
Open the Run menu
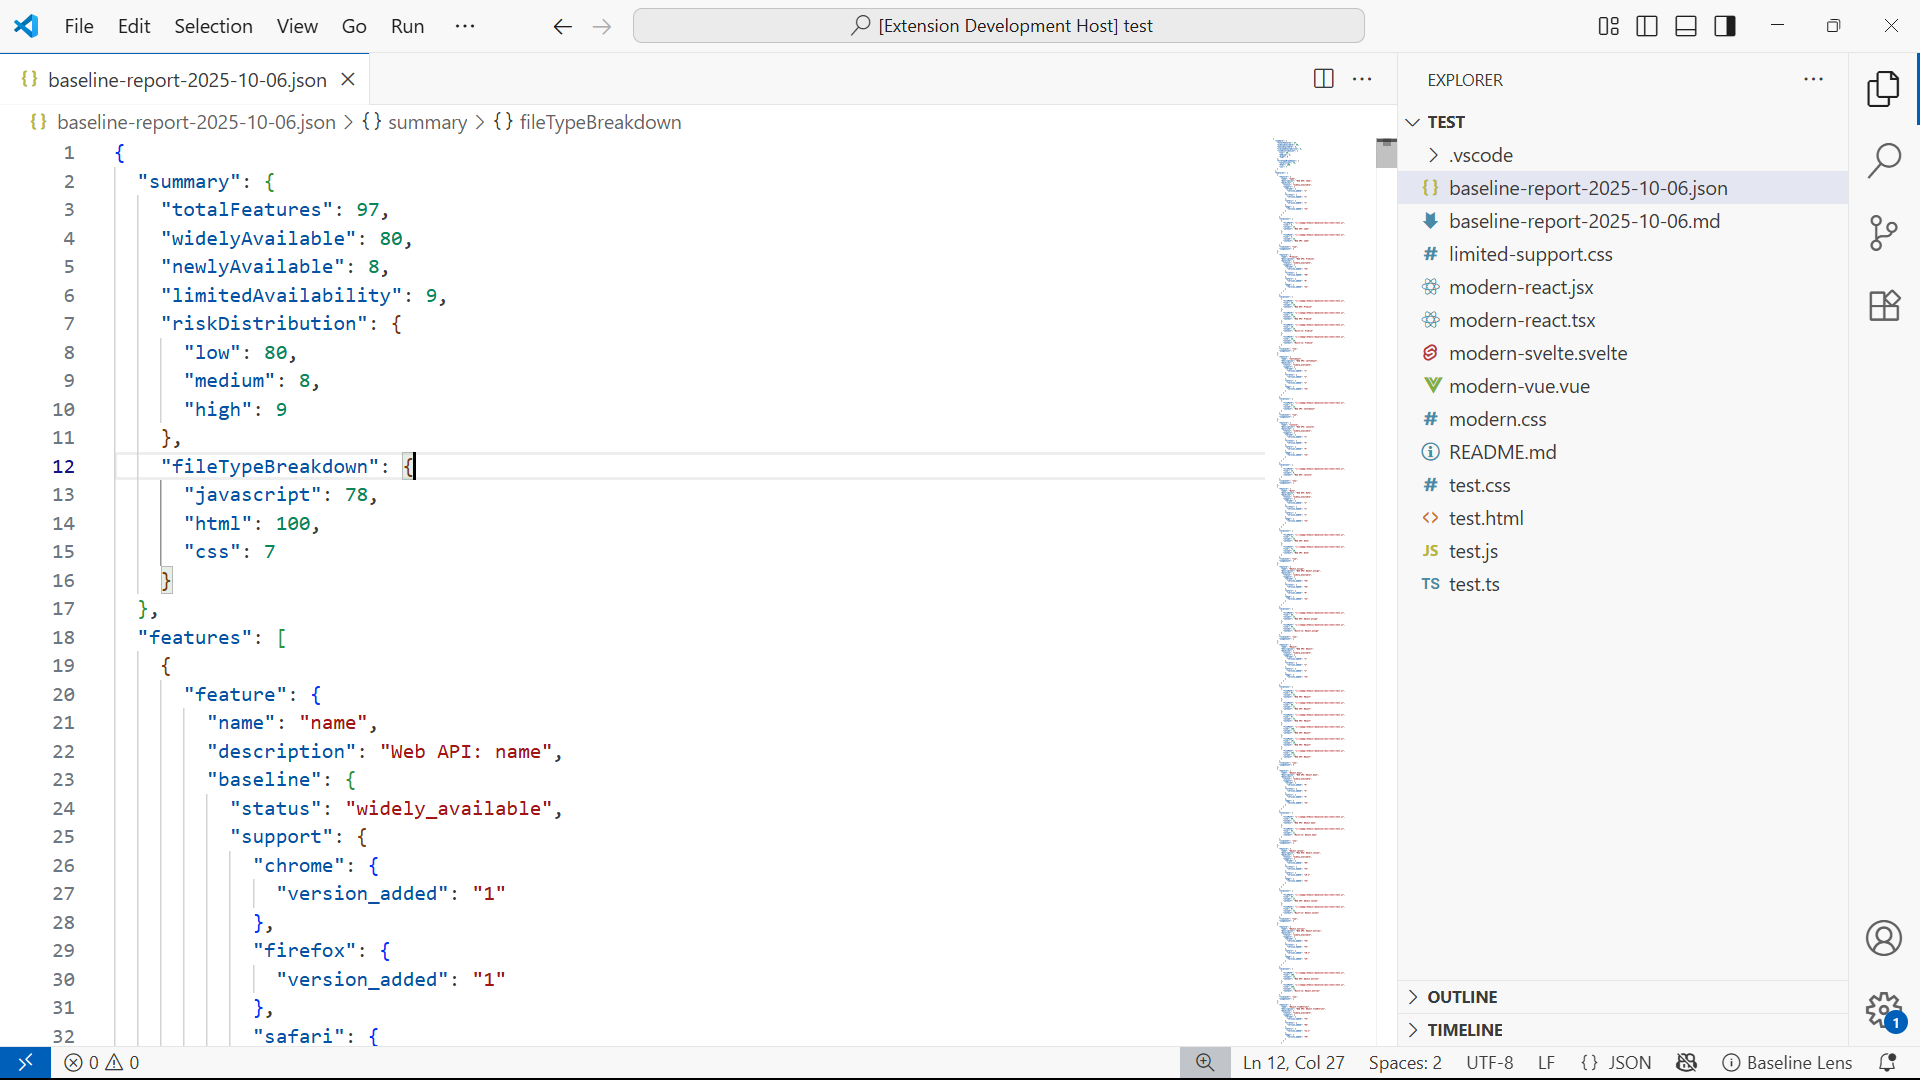pos(407,26)
